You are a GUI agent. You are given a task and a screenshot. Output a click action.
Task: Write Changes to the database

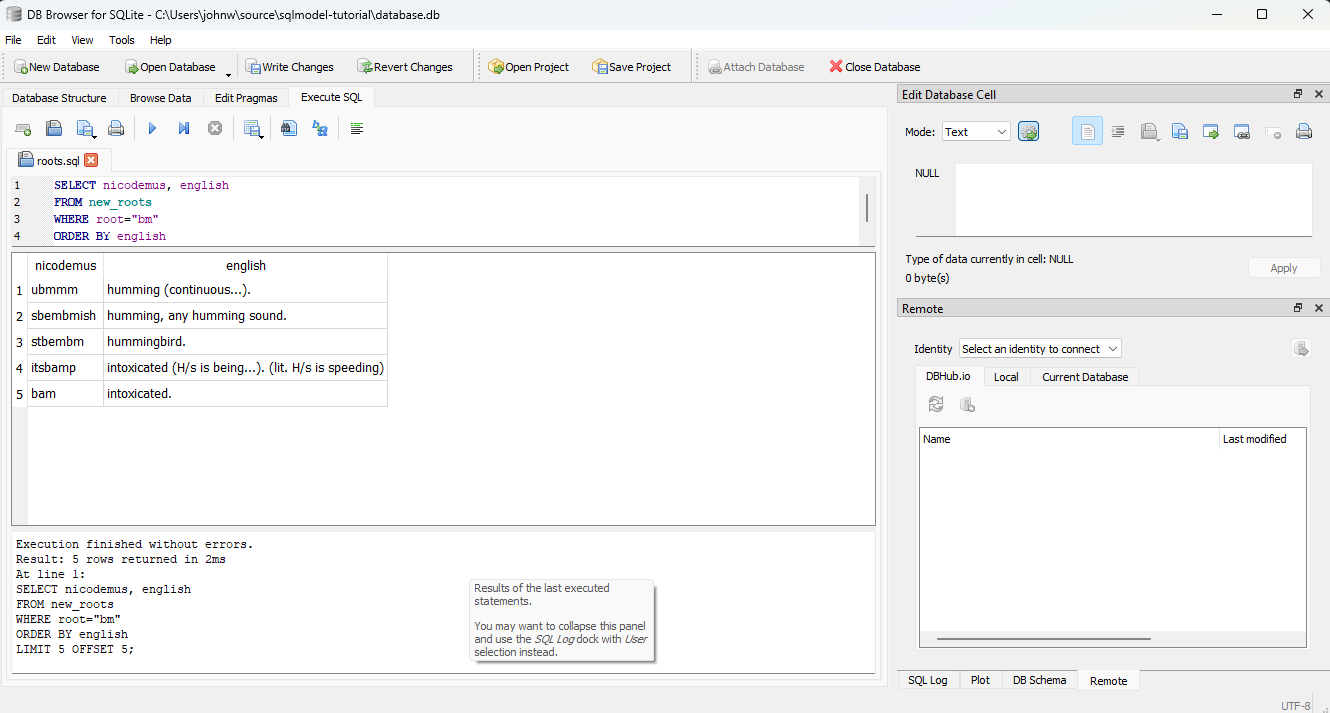290,67
